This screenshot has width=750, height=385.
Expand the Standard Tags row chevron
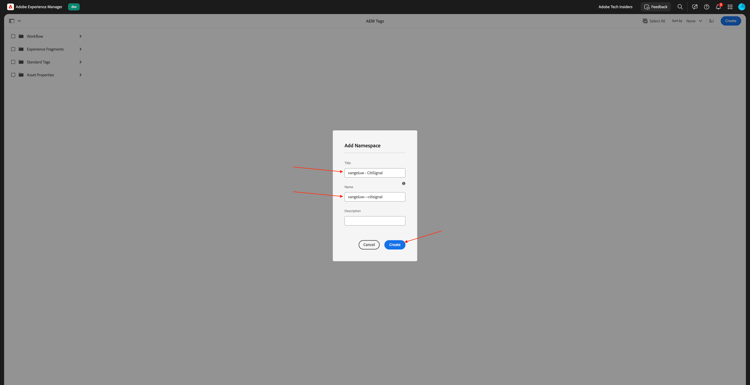click(80, 62)
